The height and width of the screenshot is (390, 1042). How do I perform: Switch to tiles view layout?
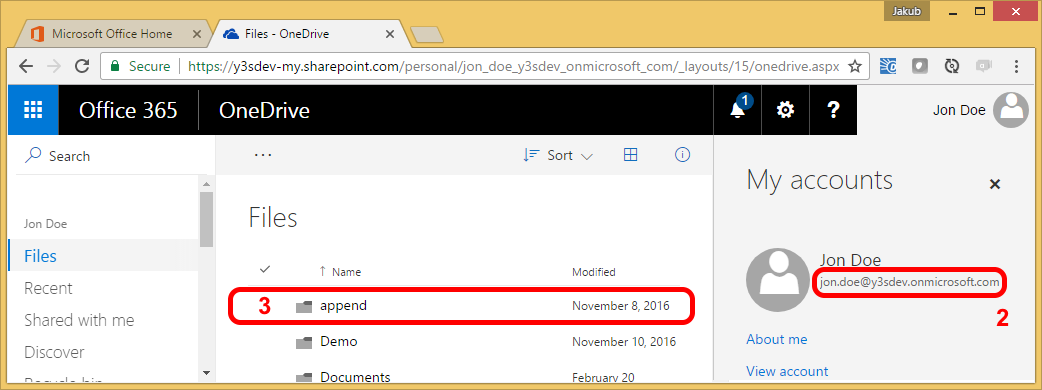(x=631, y=155)
